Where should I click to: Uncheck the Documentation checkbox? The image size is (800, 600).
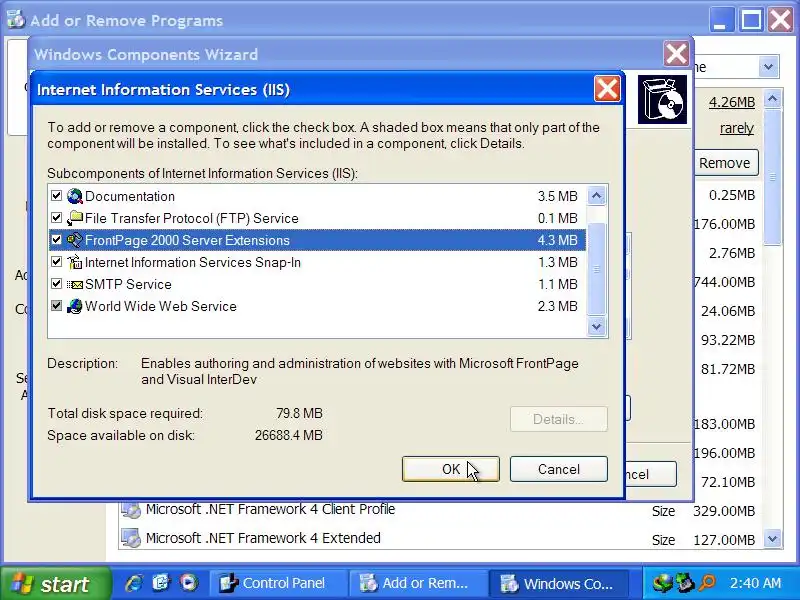click(x=57, y=195)
